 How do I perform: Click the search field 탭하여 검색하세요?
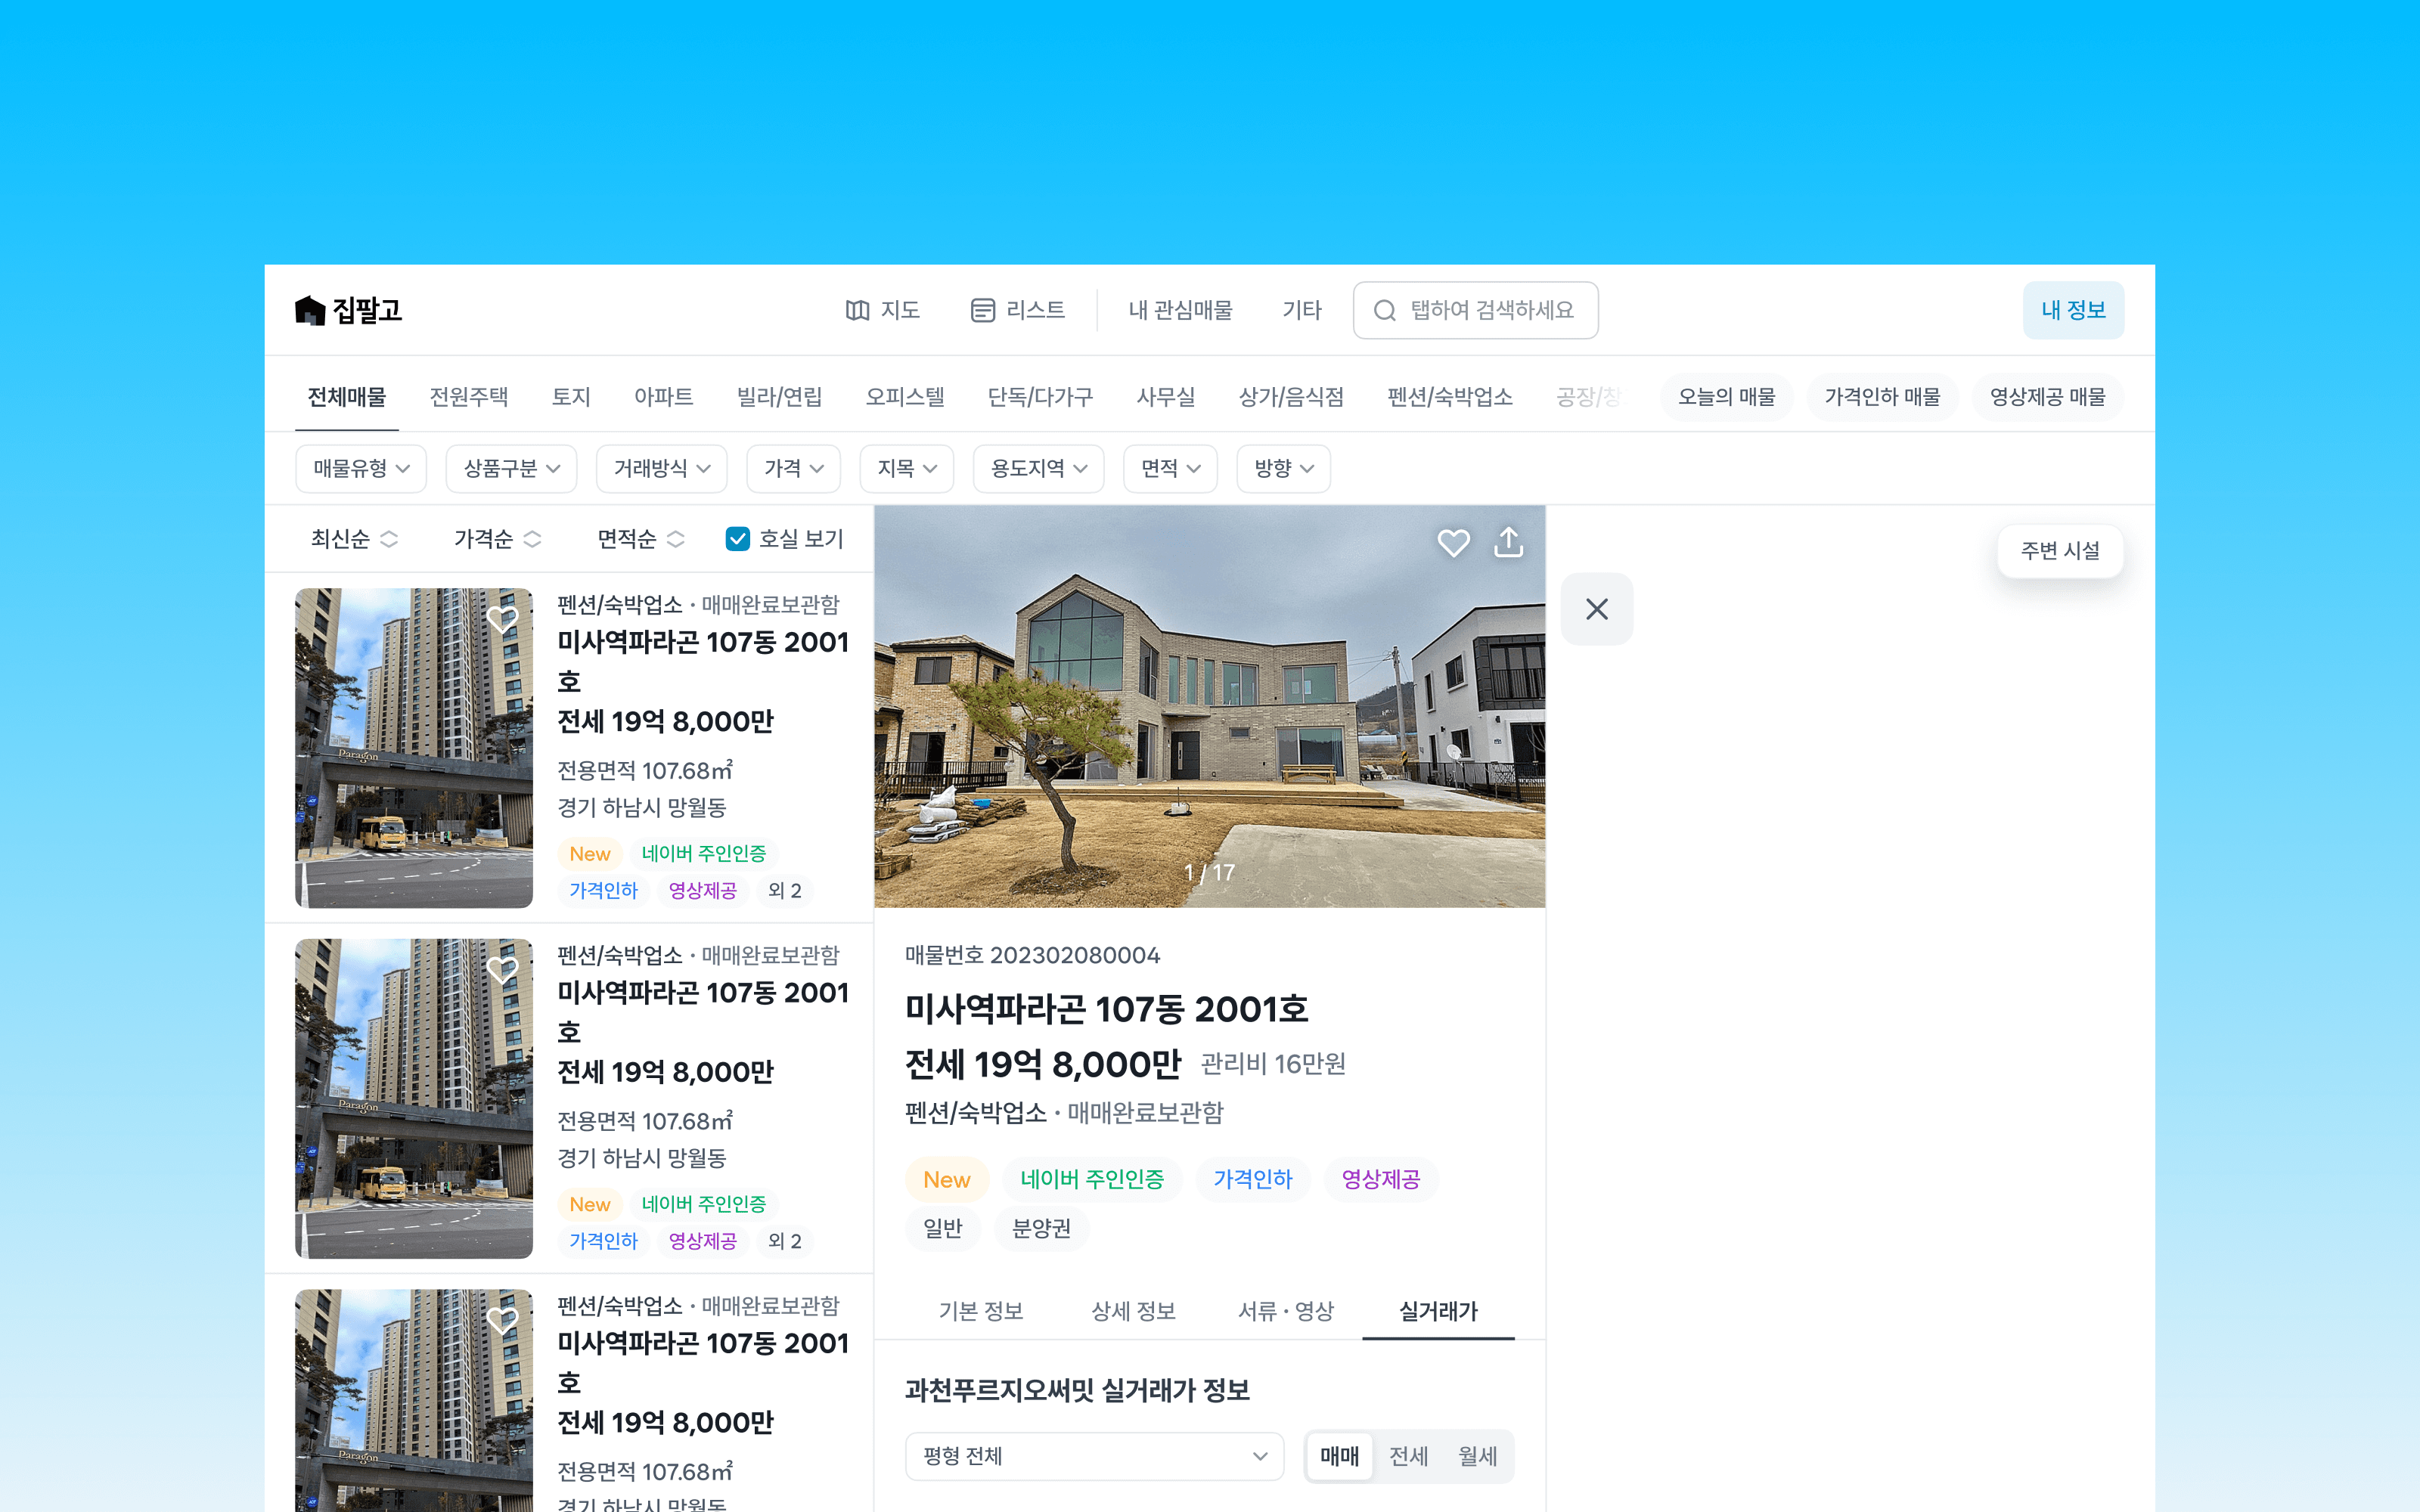point(1490,310)
